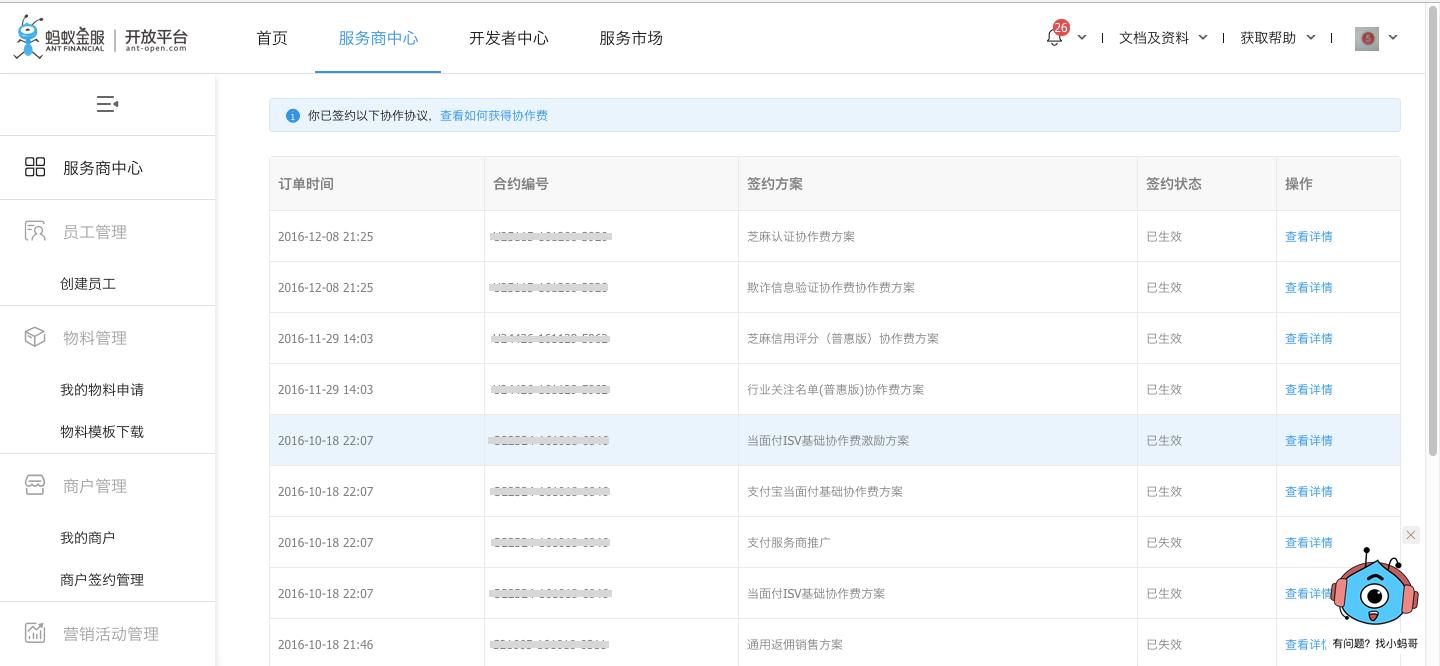Go to the 服务市场 section
Image resolution: width=1440 pixels, height=666 pixels.
coord(631,38)
